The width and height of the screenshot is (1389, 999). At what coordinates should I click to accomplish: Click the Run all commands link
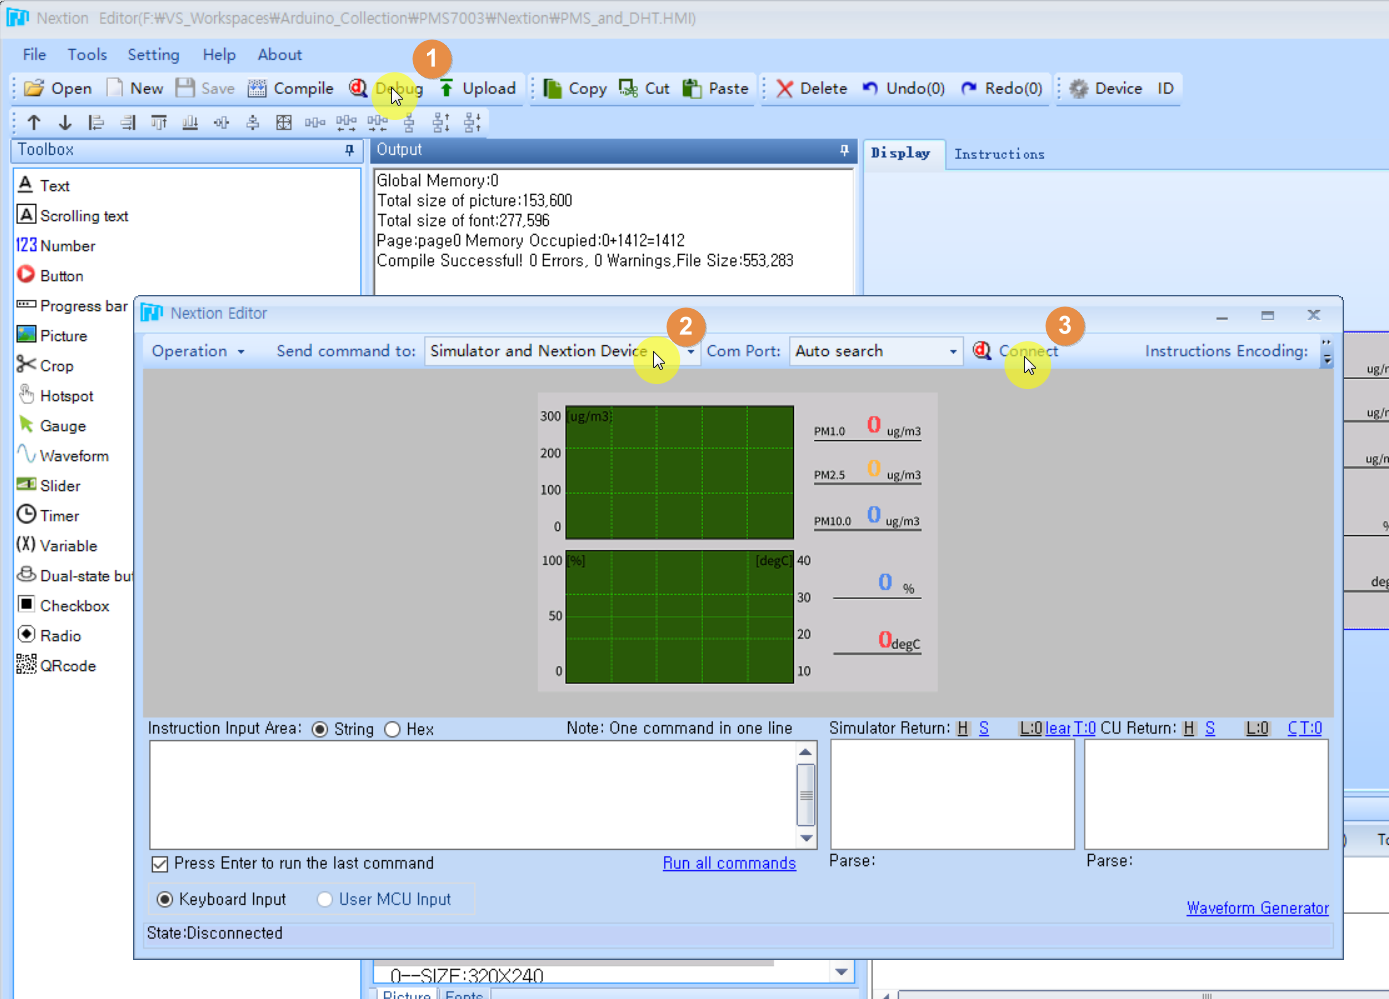click(x=729, y=863)
